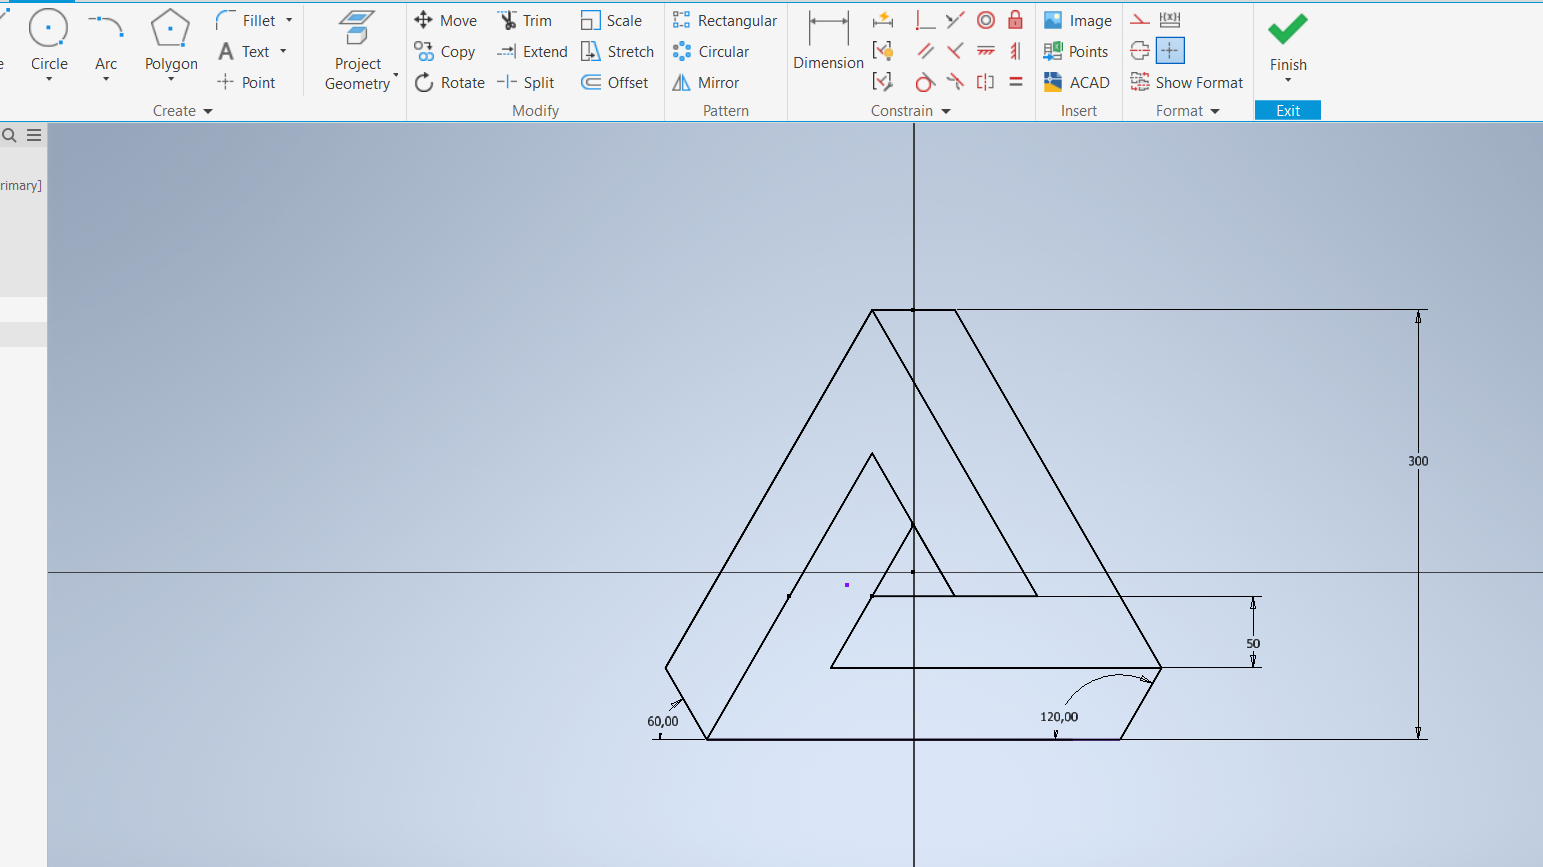Screen dimensions: 1543x867
Task: Activate the Trim tool
Action: pyautogui.click(x=525, y=20)
